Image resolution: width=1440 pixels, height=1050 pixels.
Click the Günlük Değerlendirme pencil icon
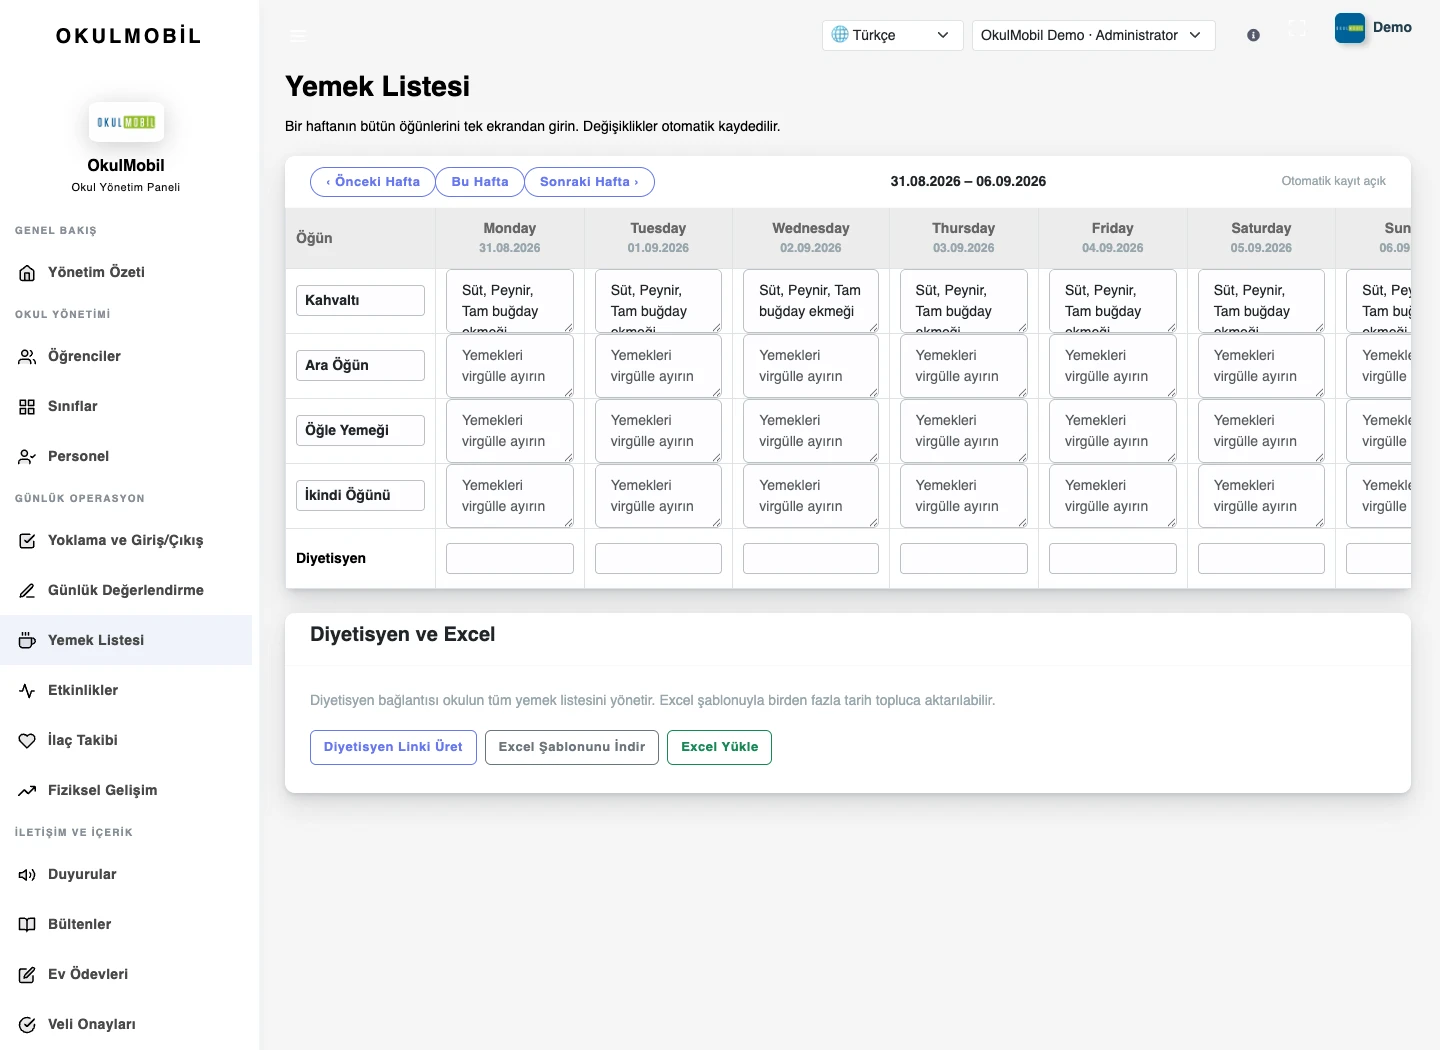point(27,590)
